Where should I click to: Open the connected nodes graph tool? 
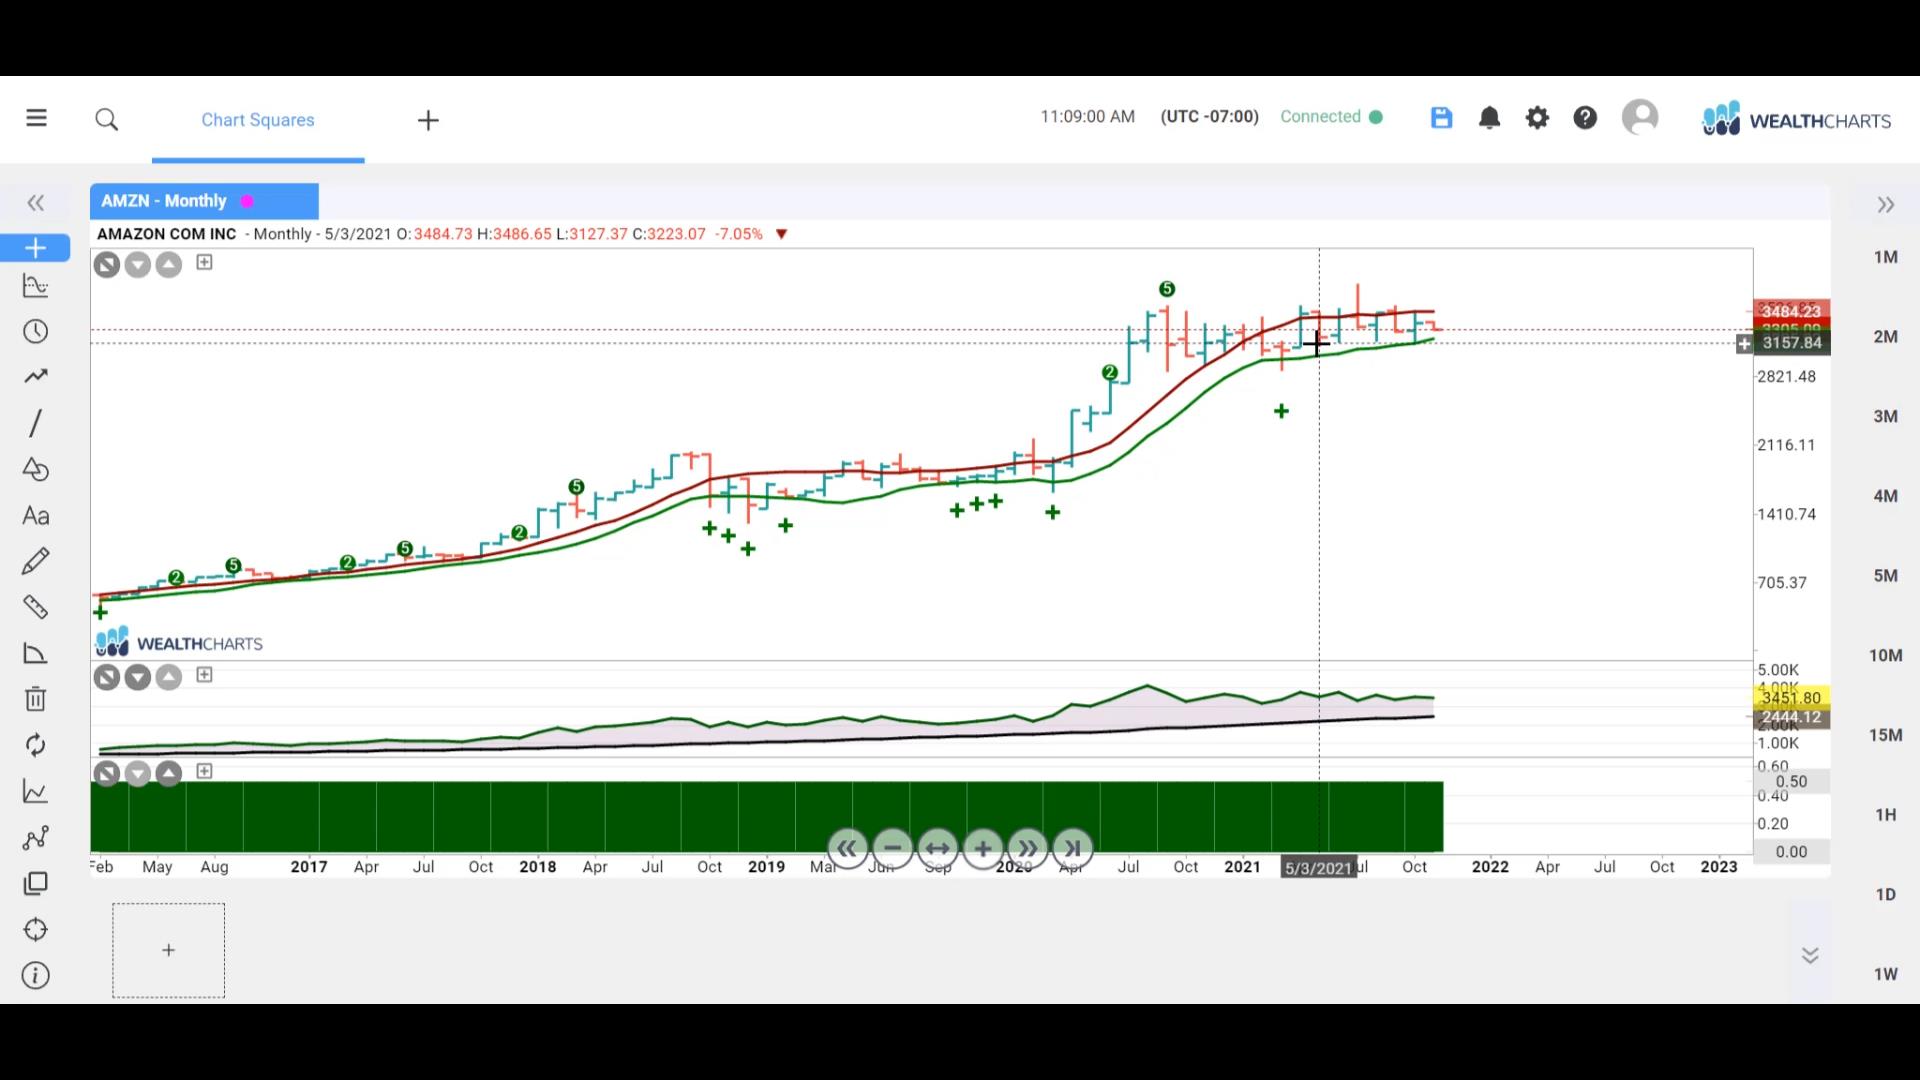point(35,838)
